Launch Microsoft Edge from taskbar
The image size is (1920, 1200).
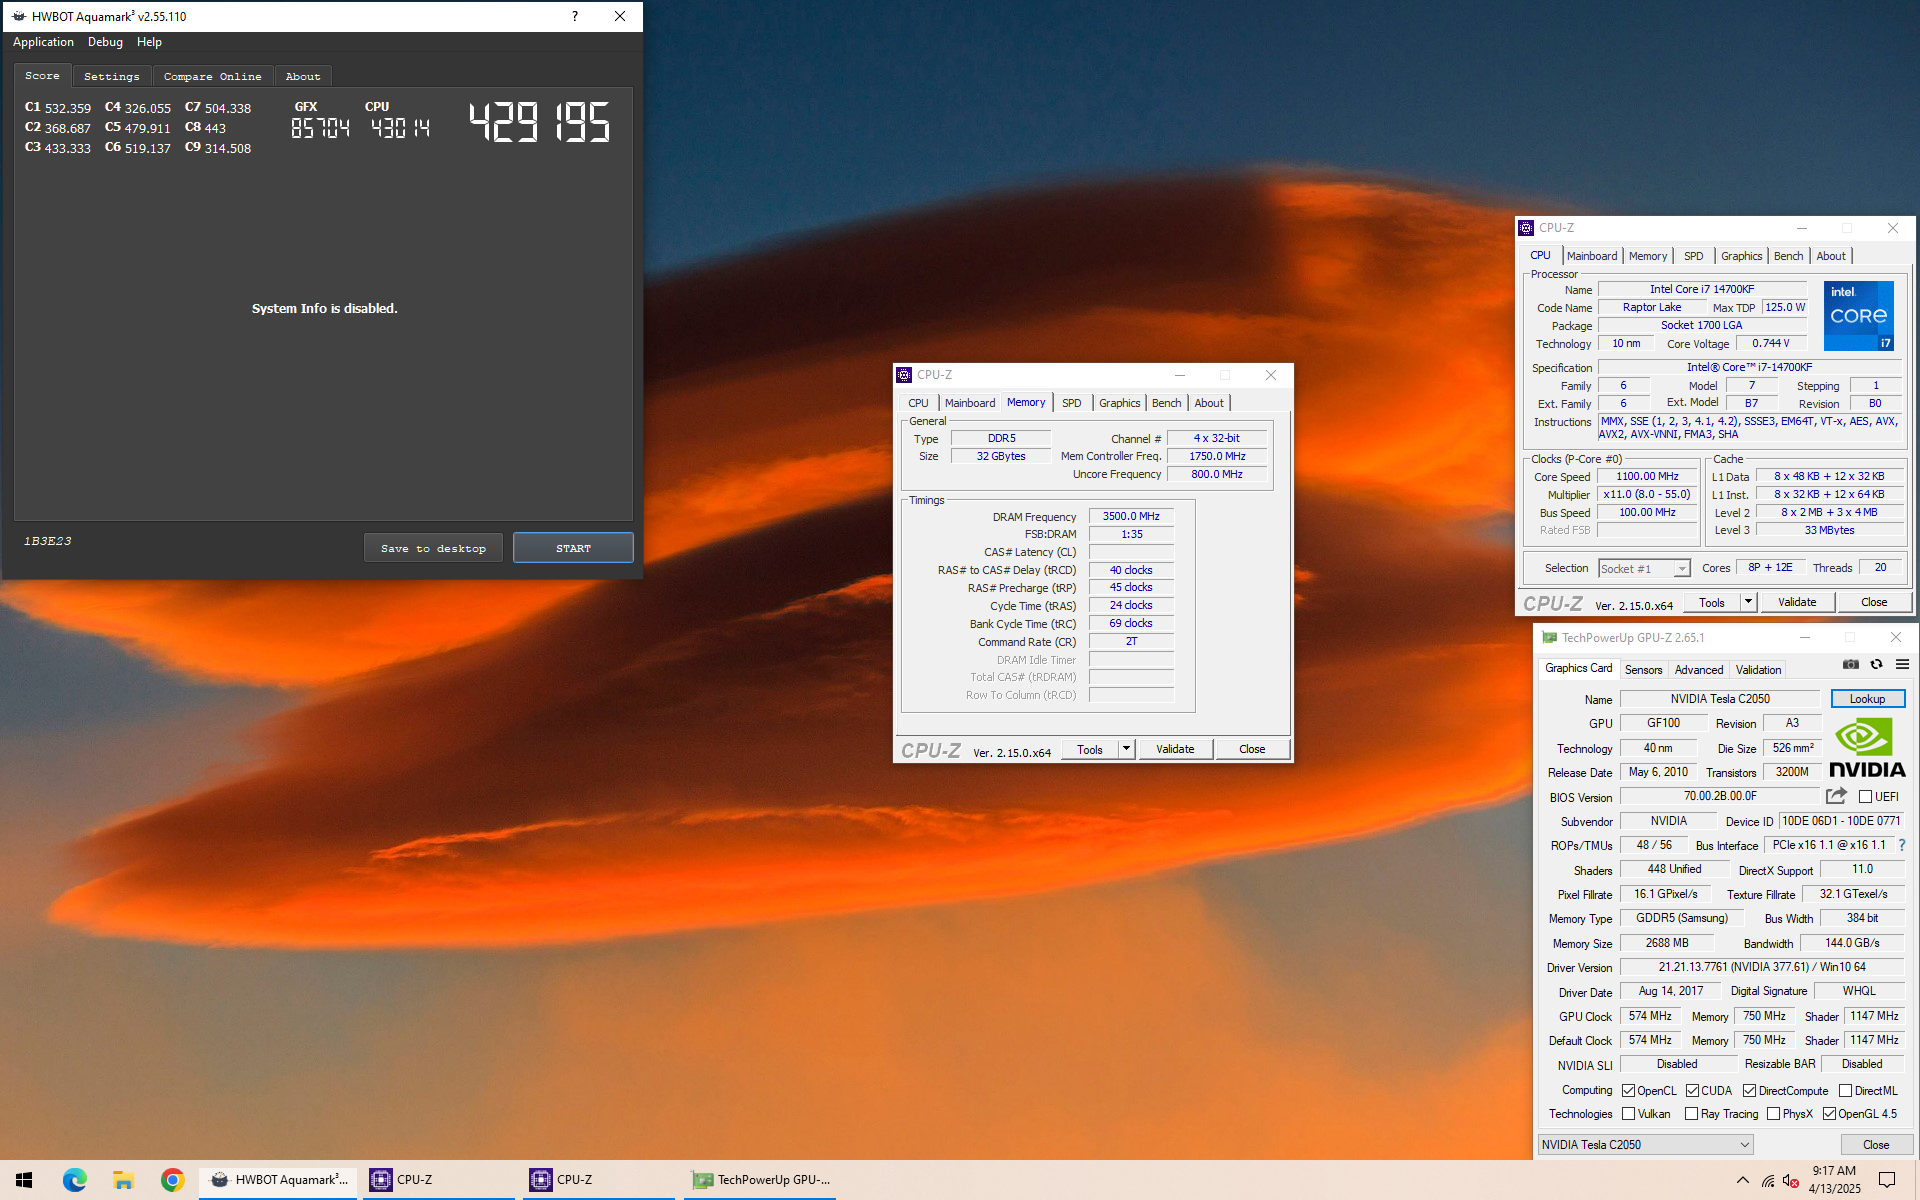tap(75, 1180)
